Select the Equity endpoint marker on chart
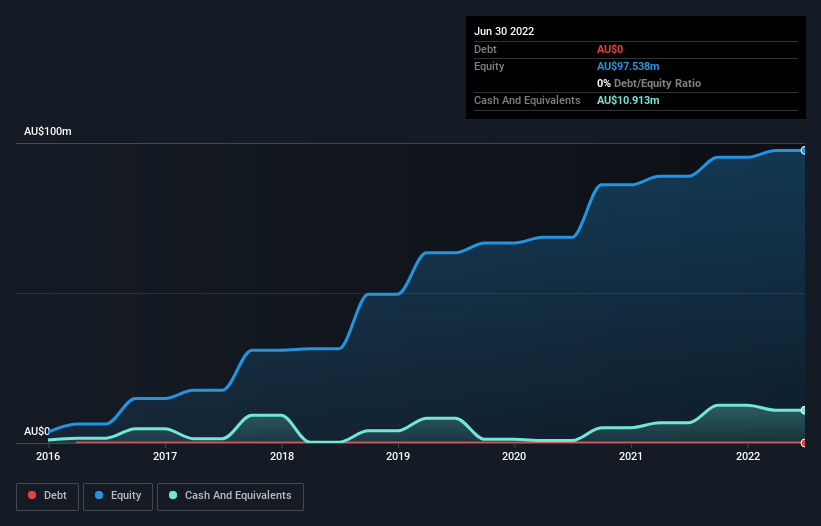821x526 pixels. (804, 150)
